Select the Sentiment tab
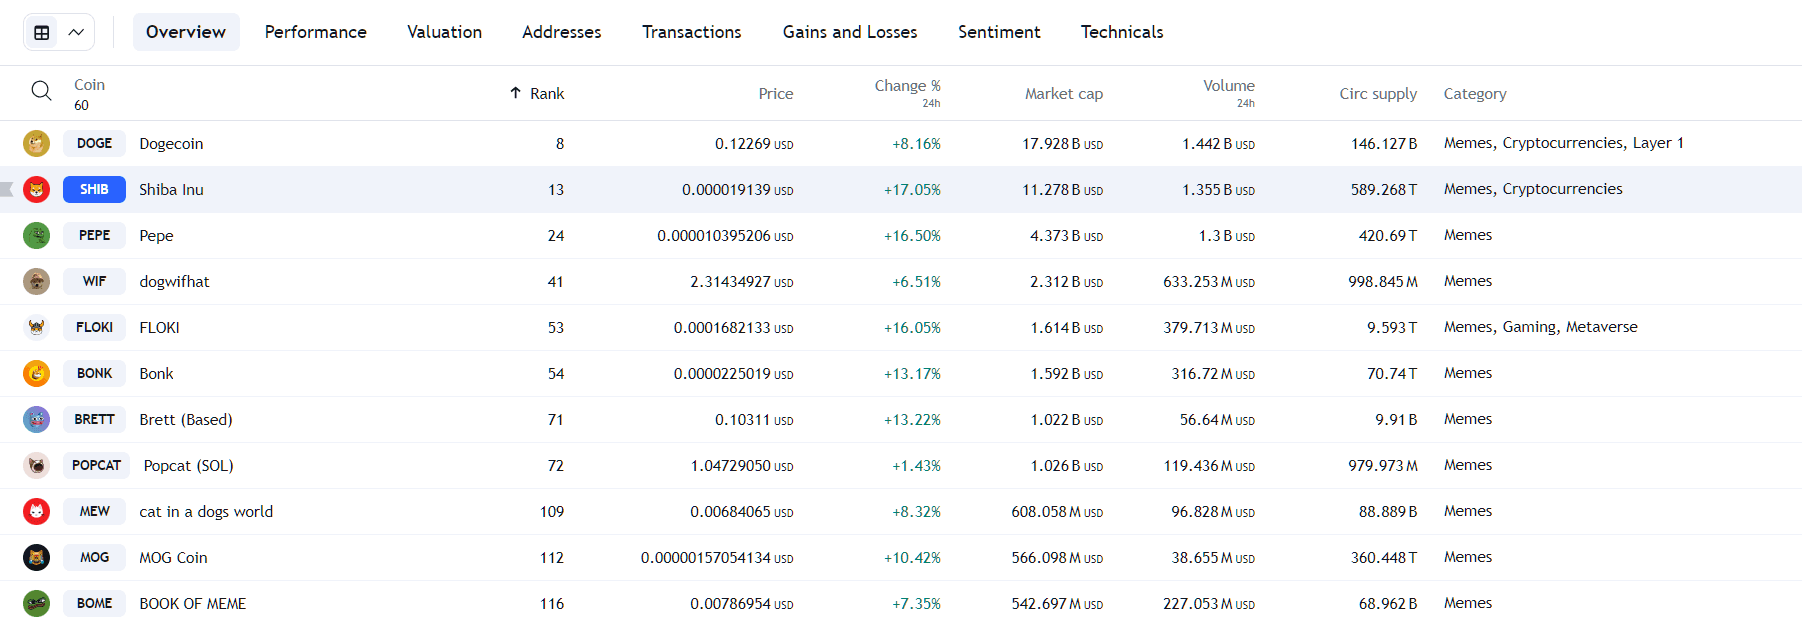The width and height of the screenshot is (1802, 625). pyautogui.click(x=999, y=32)
